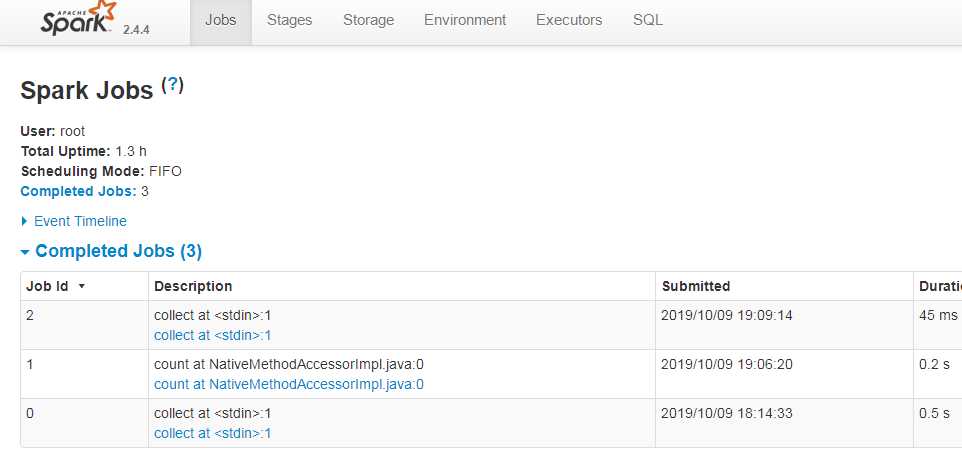Open the Storage tab
The image size is (962, 450).
[x=368, y=20]
